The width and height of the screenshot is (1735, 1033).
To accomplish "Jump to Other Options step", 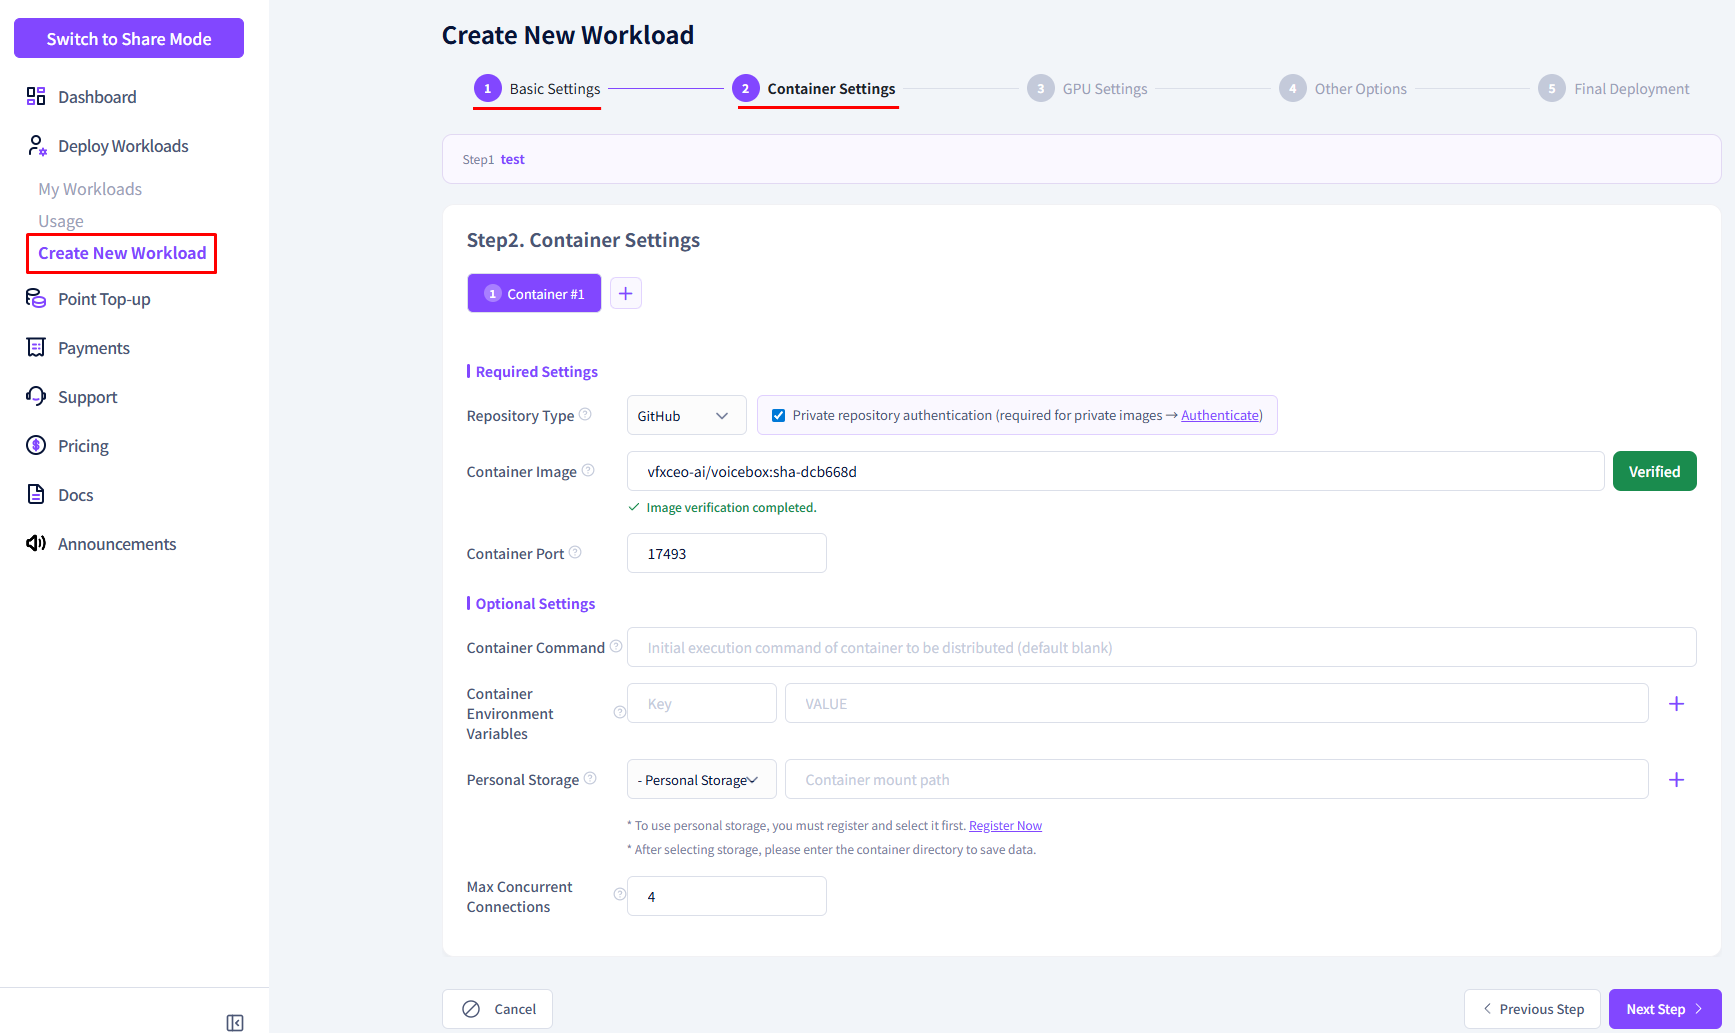I will click(1343, 89).
